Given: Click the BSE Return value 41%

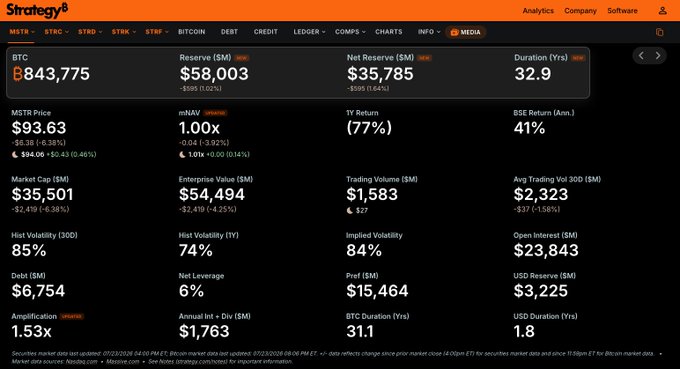Looking at the screenshot, I should coord(530,127).
